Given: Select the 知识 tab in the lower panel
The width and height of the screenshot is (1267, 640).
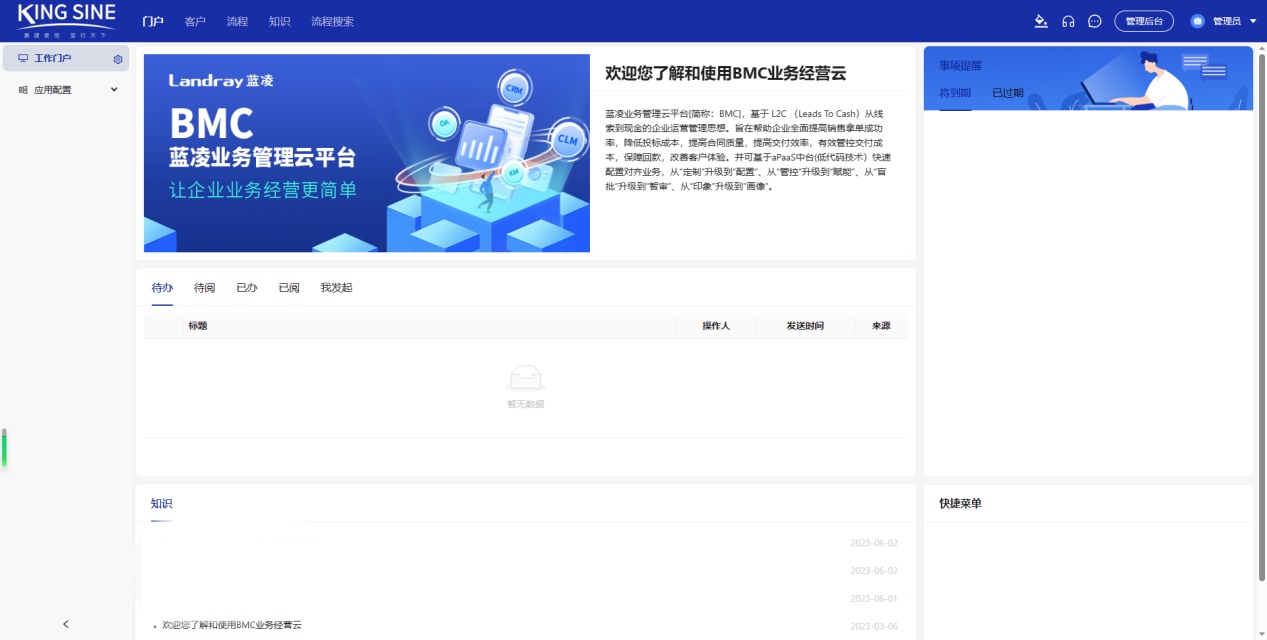Looking at the screenshot, I should 162,504.
